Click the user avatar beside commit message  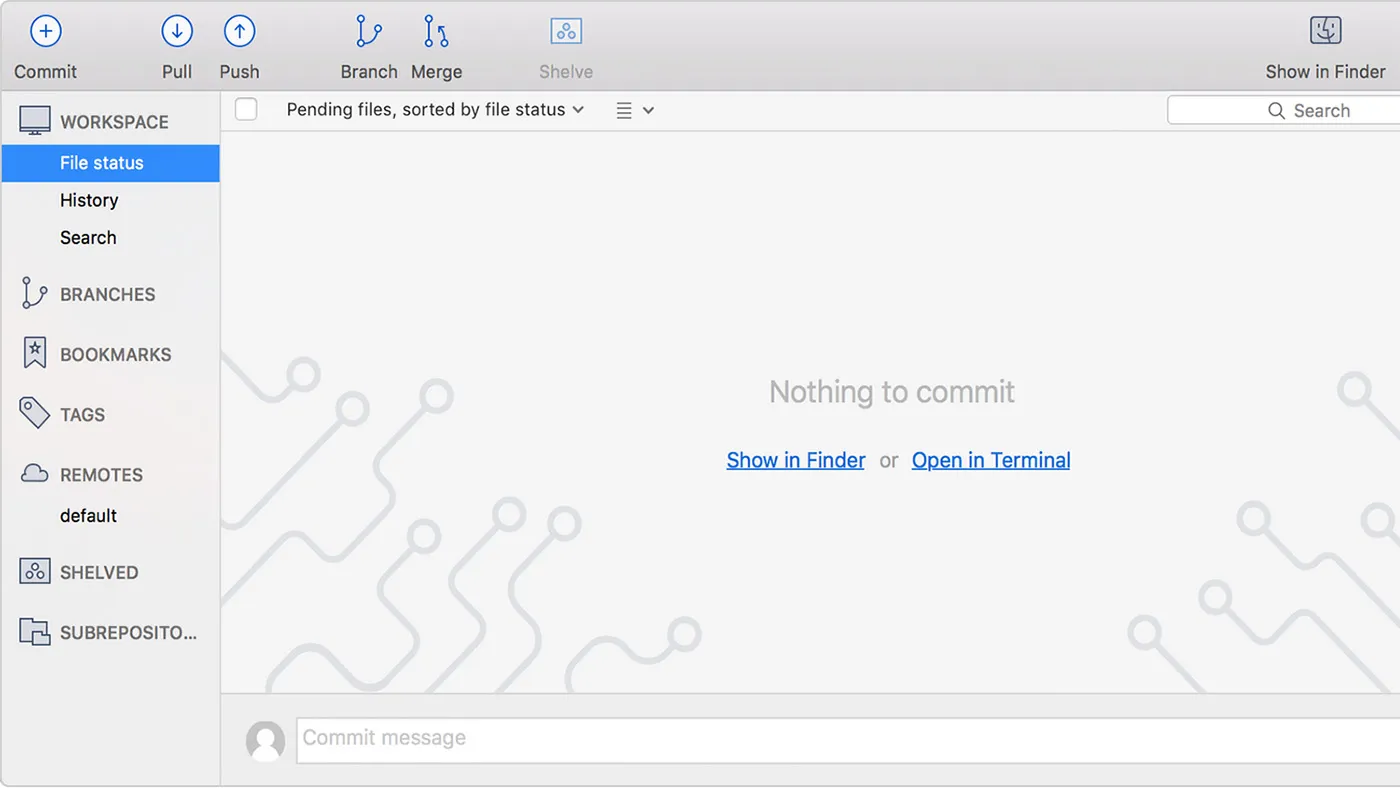coord(265,740)
